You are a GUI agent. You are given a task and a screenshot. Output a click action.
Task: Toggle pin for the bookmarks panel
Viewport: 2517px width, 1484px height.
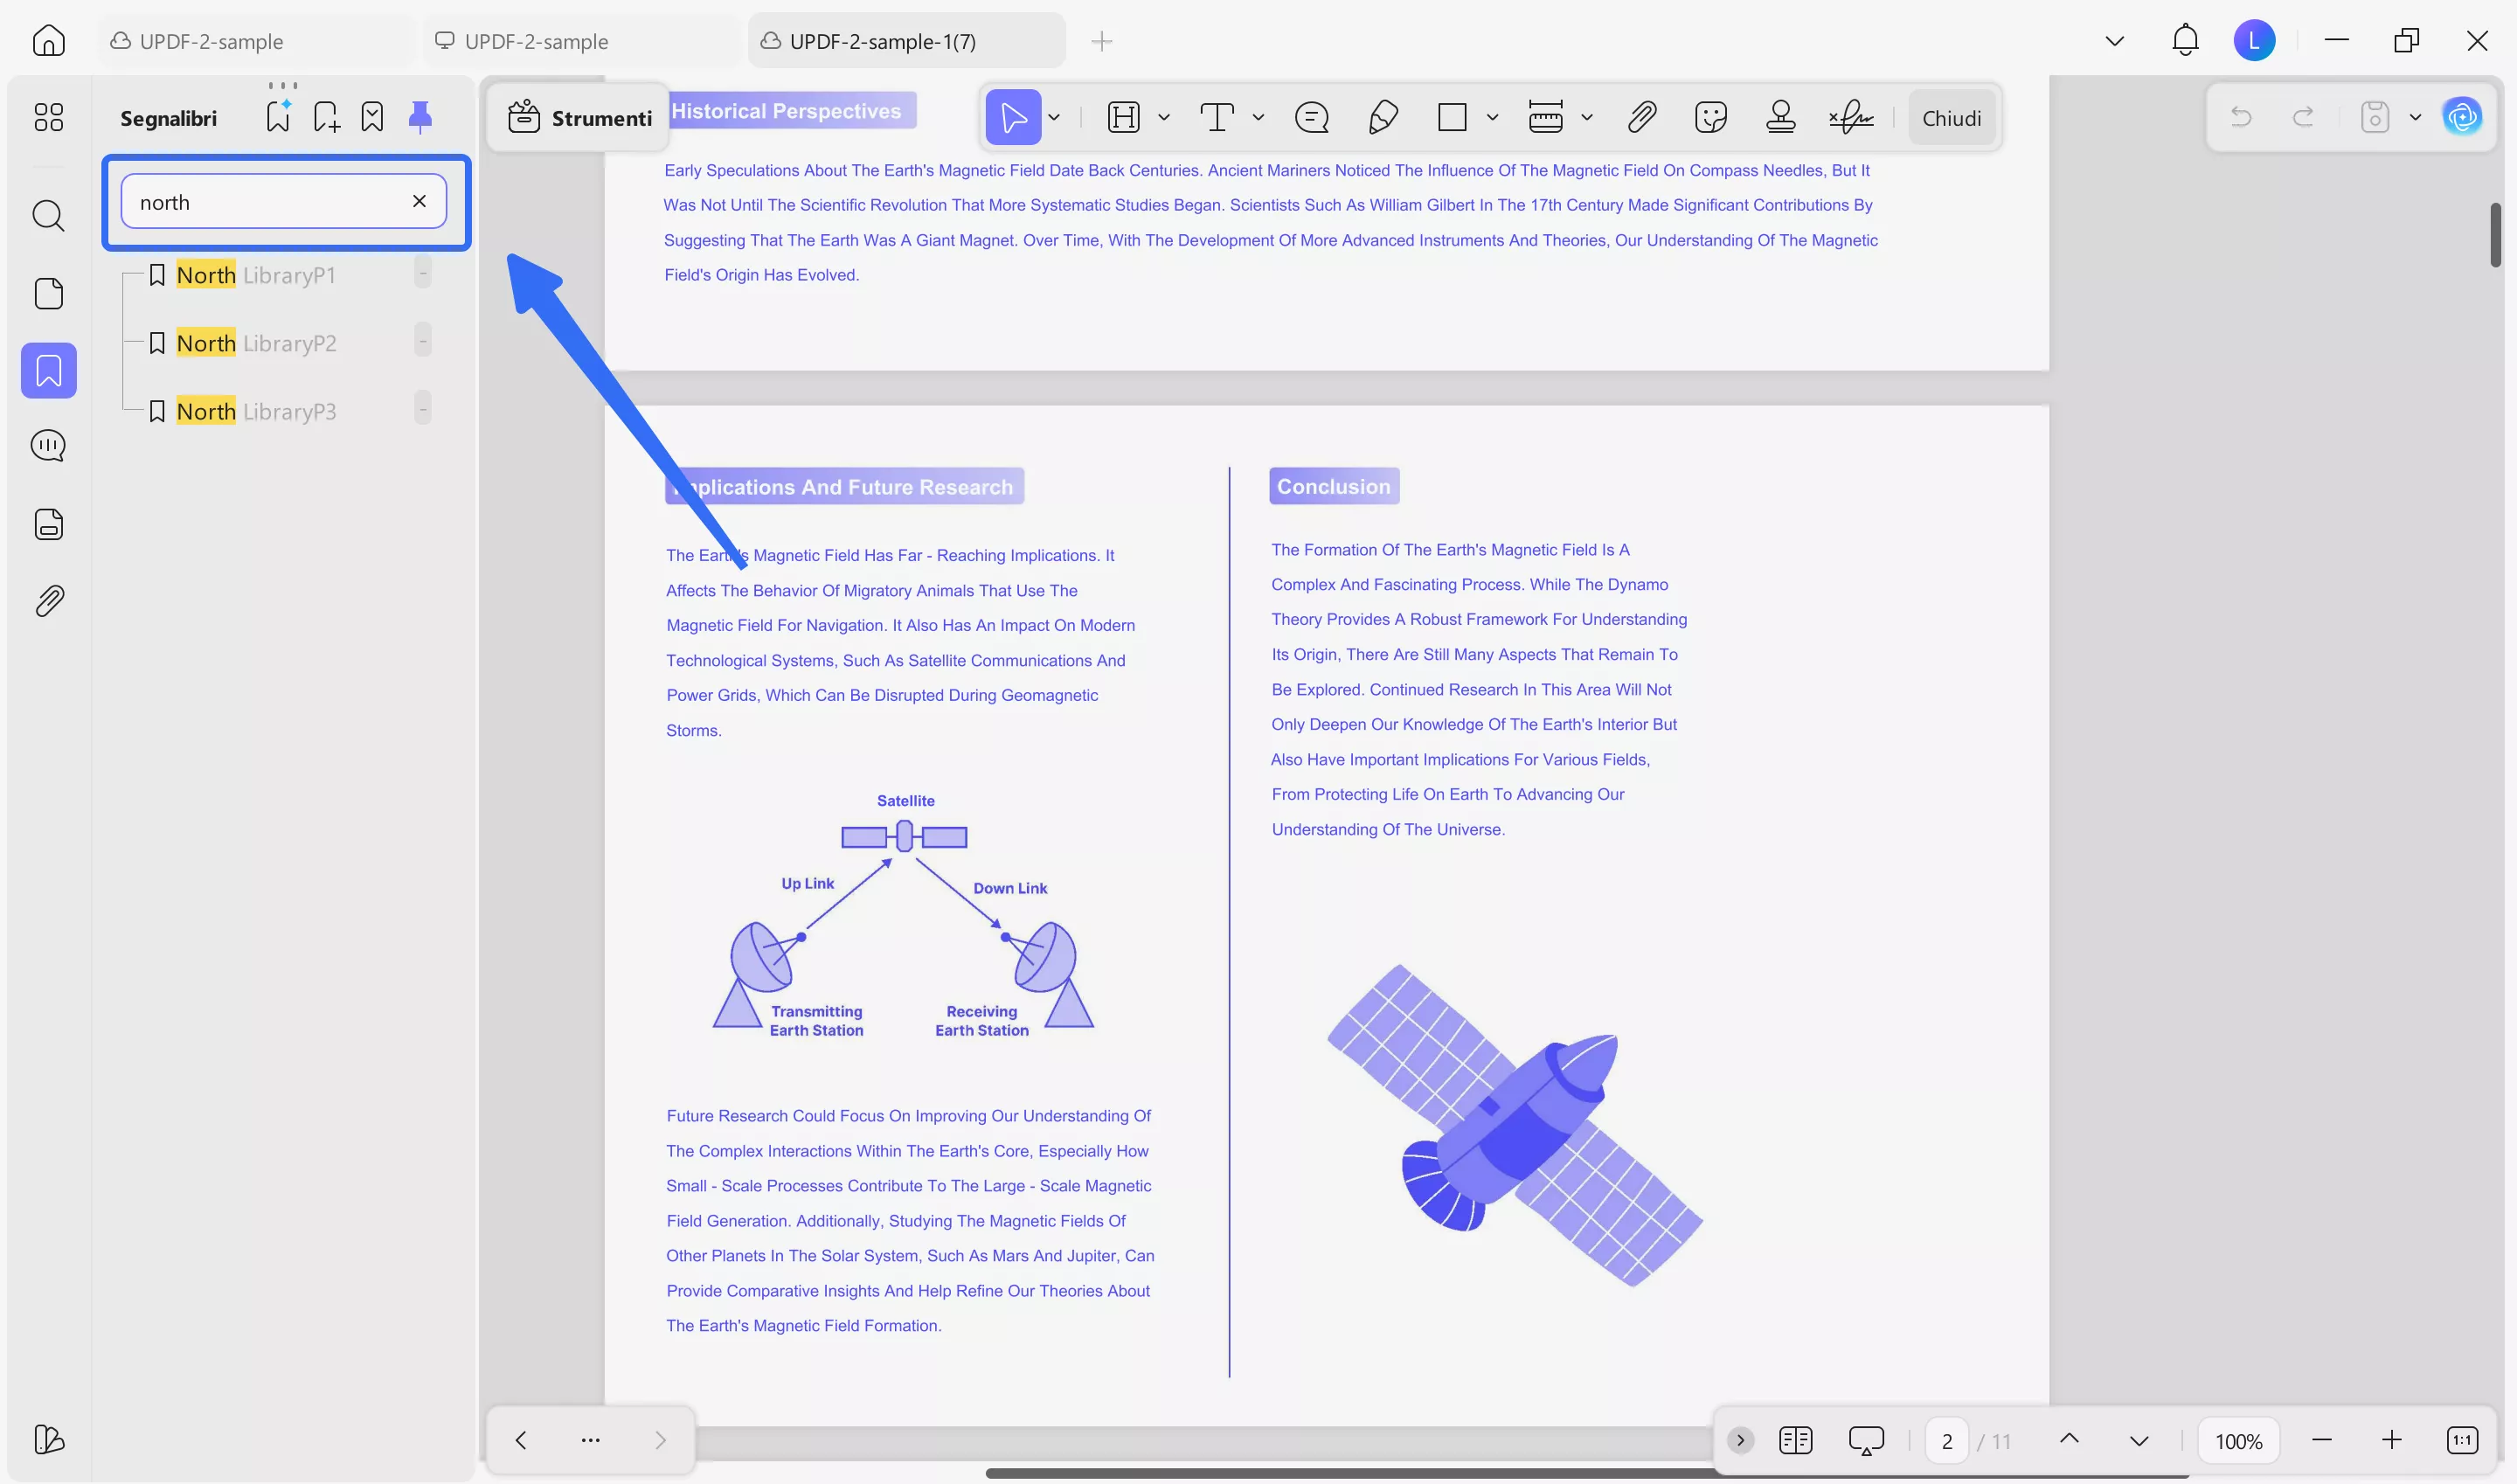[x=420, y=115]
